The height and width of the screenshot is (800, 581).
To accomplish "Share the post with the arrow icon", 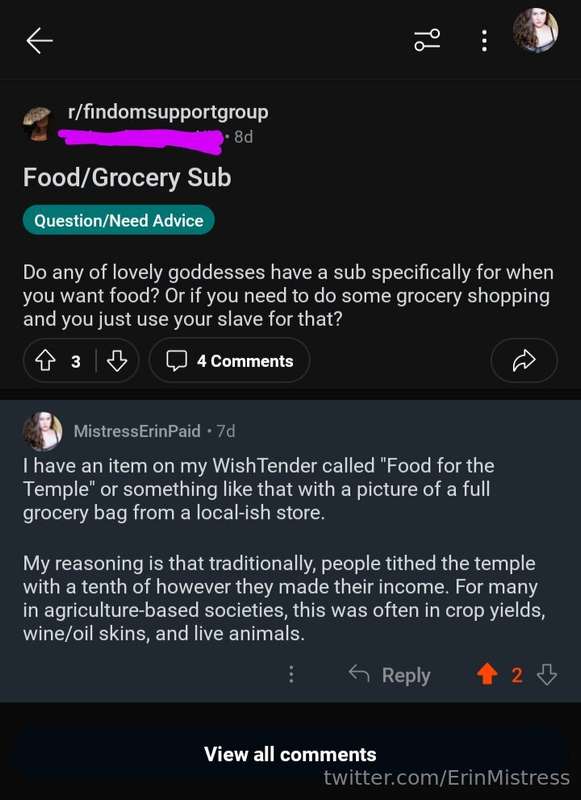I will 524,360.
